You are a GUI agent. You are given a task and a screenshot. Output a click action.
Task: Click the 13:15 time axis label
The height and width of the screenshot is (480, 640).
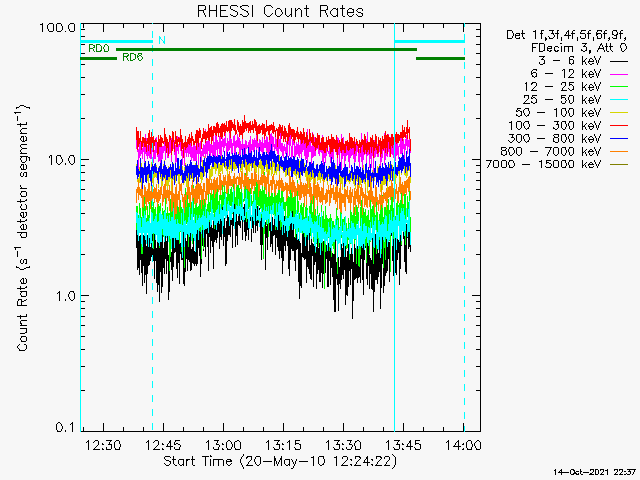(283, 445)
